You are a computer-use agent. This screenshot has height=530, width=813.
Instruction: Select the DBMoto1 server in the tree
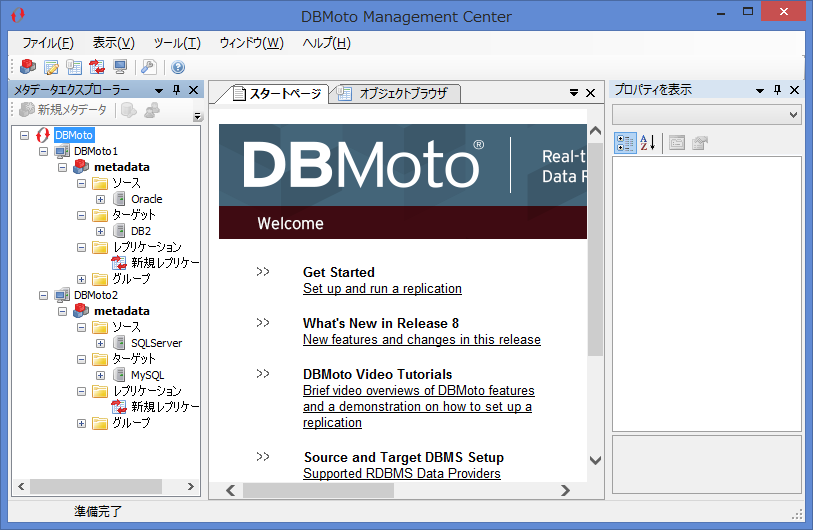point(96,151)
